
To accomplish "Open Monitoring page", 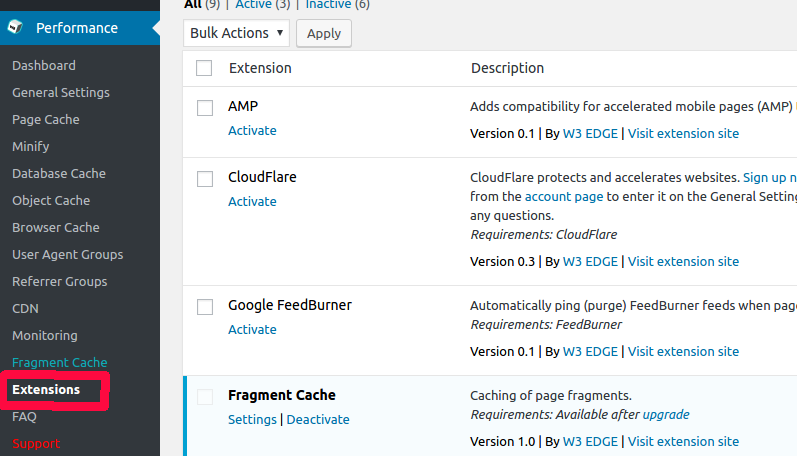I will pos(45,336).
